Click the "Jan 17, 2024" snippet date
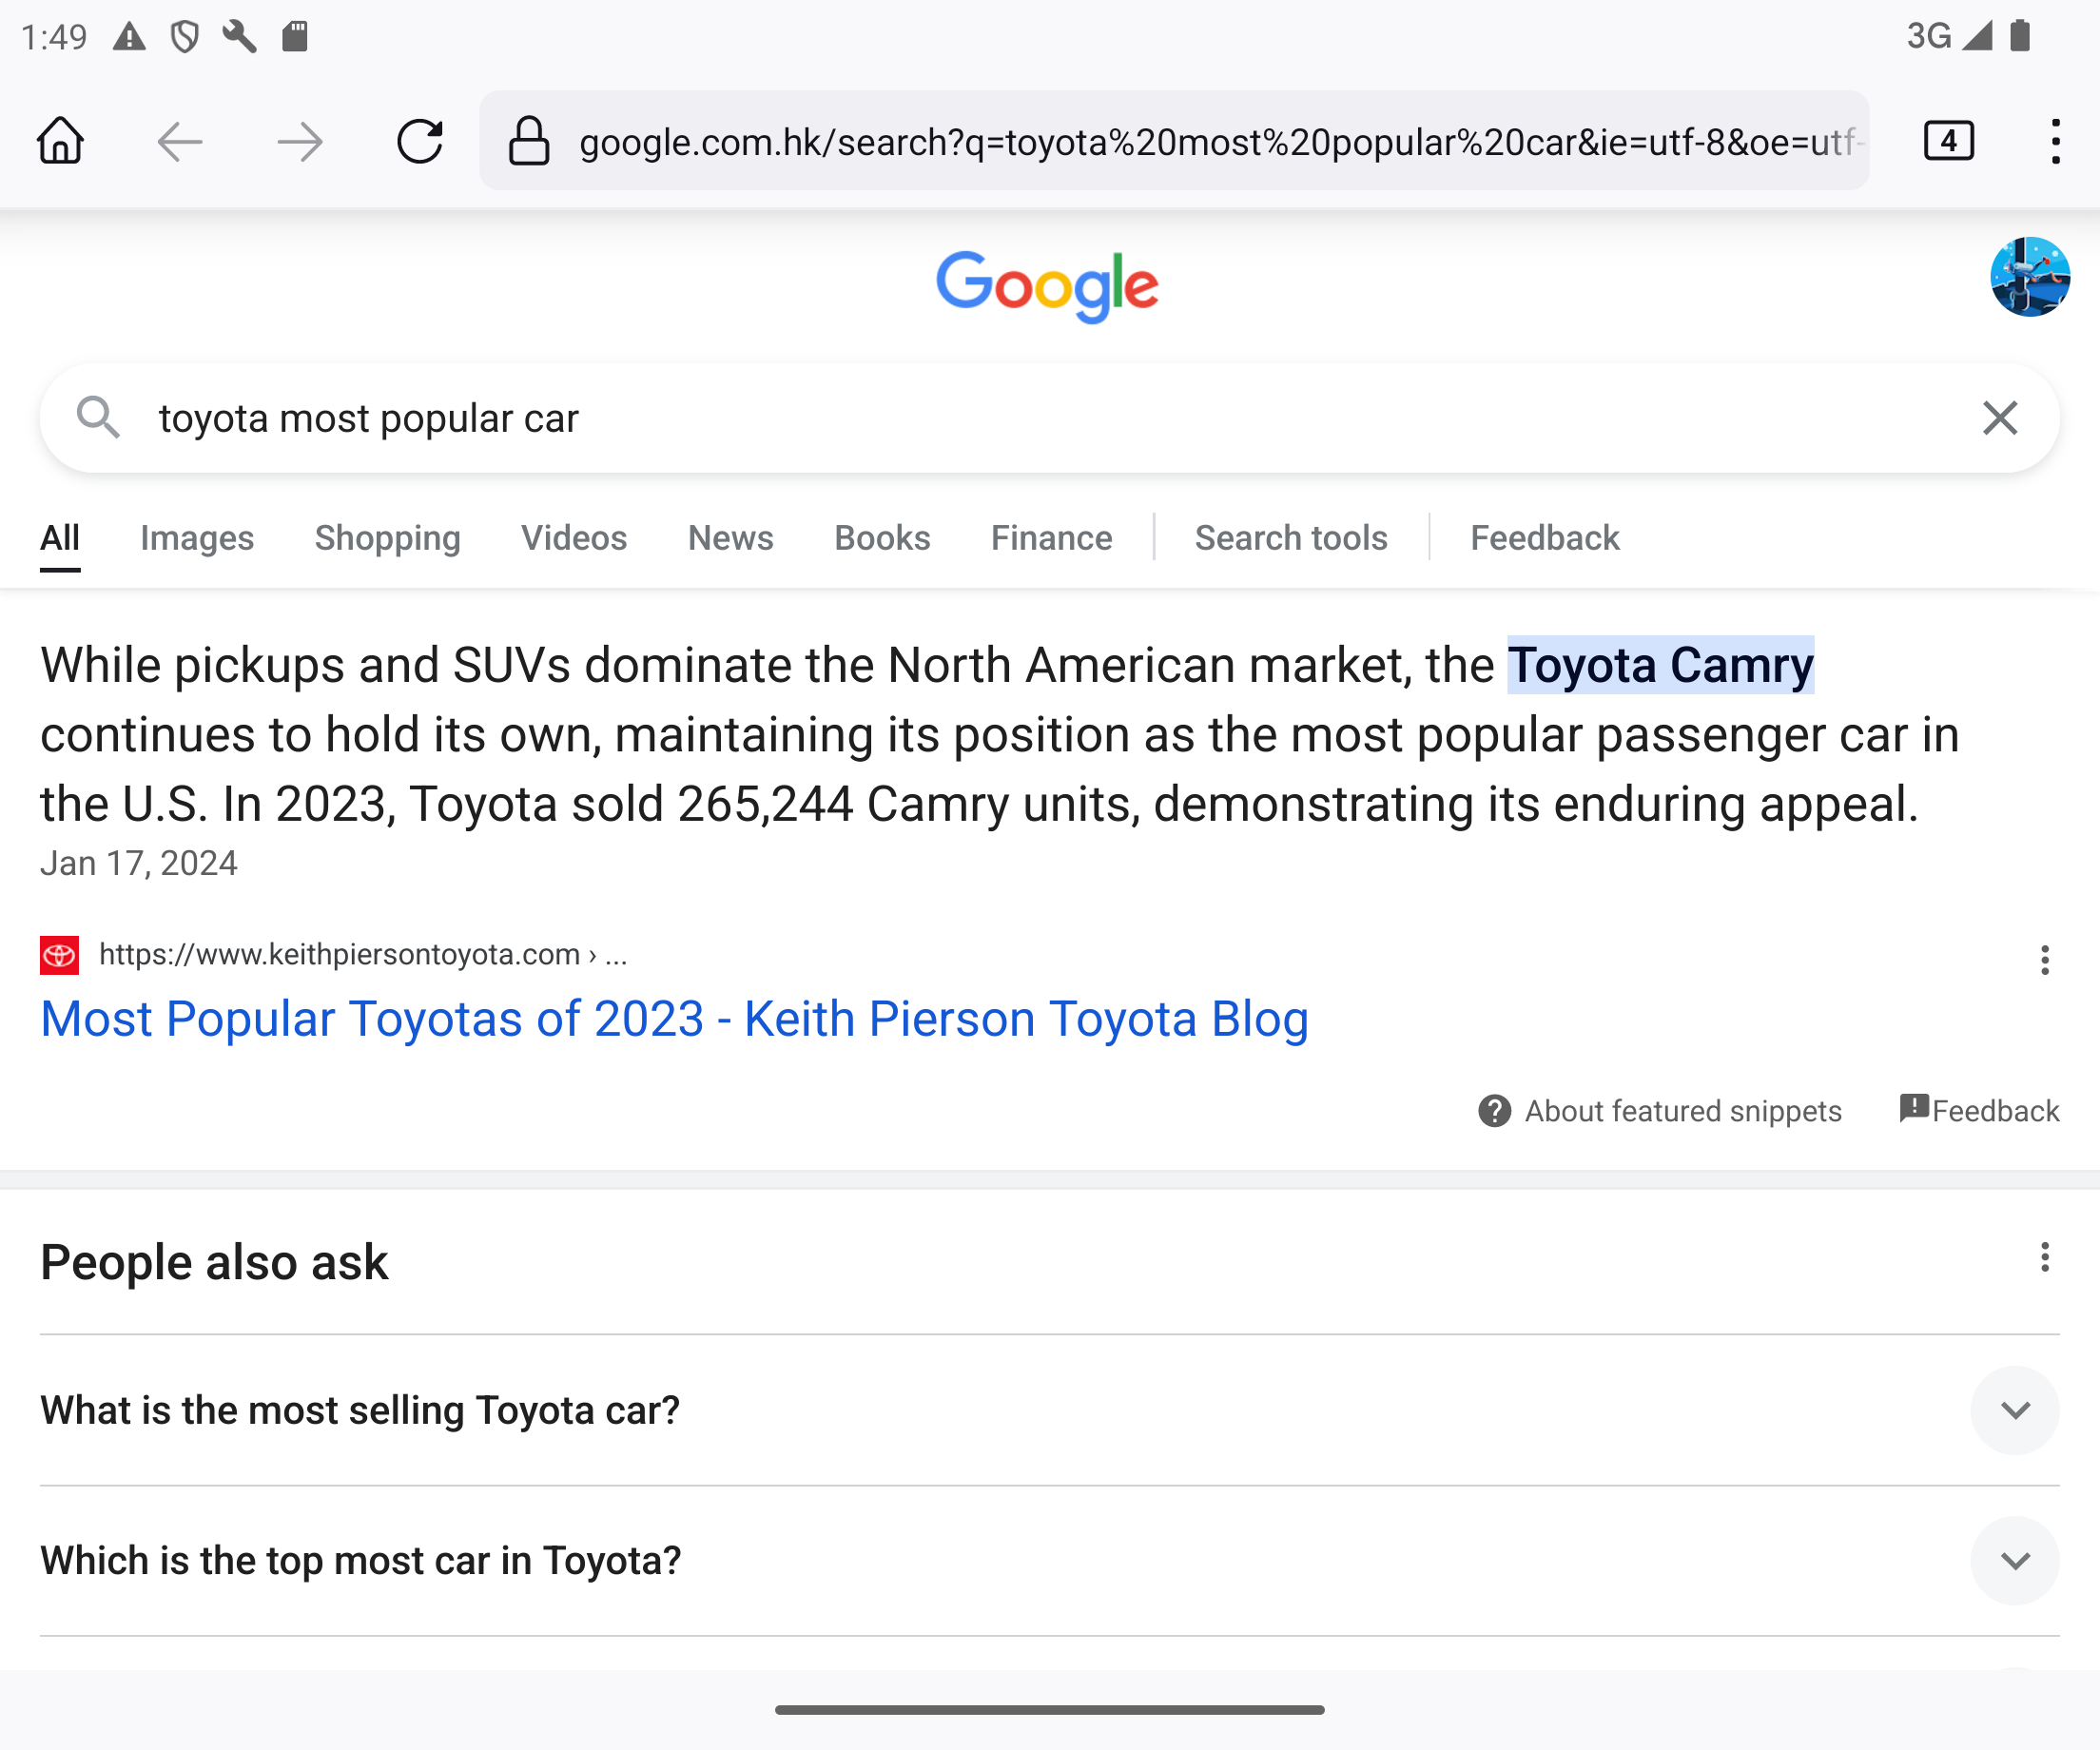This screenshot has height=1750, width=2100. pyautogui.click(x=139, y=862)
